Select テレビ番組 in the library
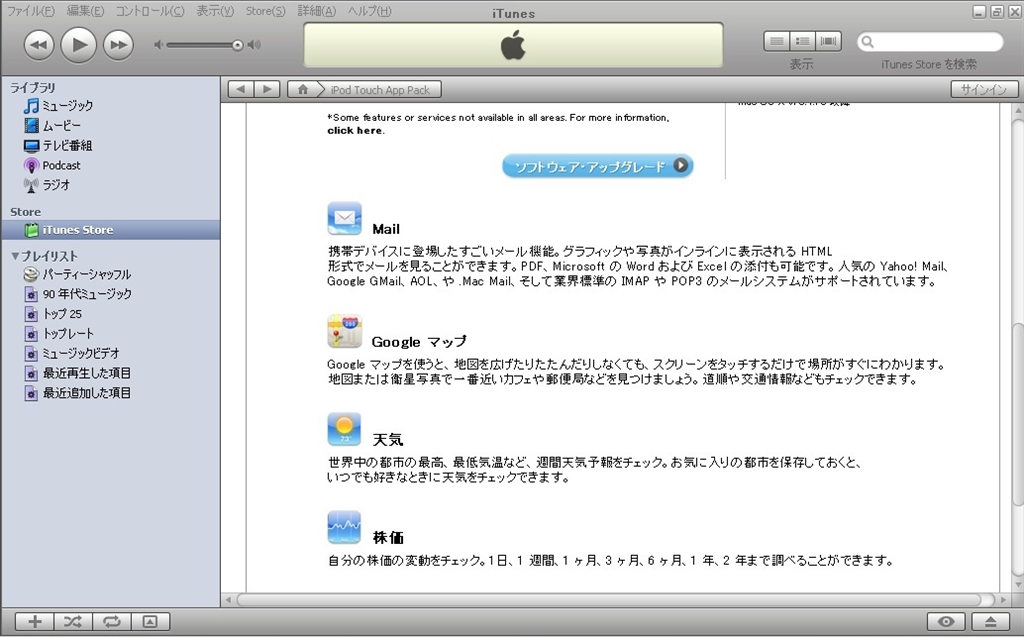Image resolution: width=1024 pixels, height=638 pixels. point(57,145)
